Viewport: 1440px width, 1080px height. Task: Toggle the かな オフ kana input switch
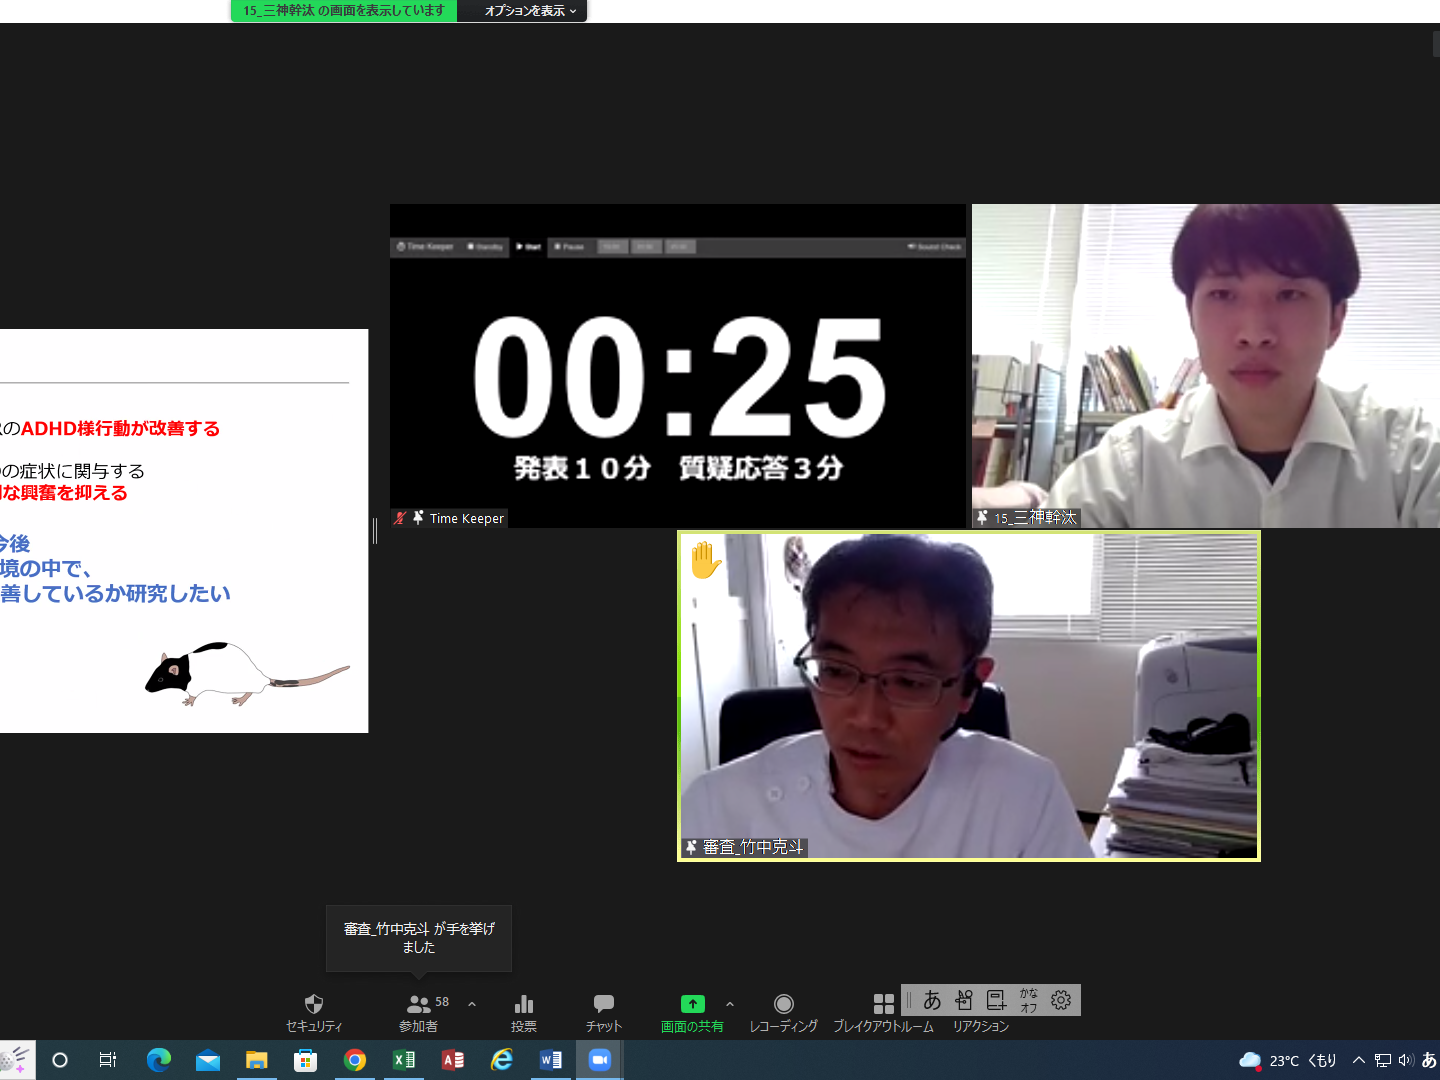pos(1028,1000)
